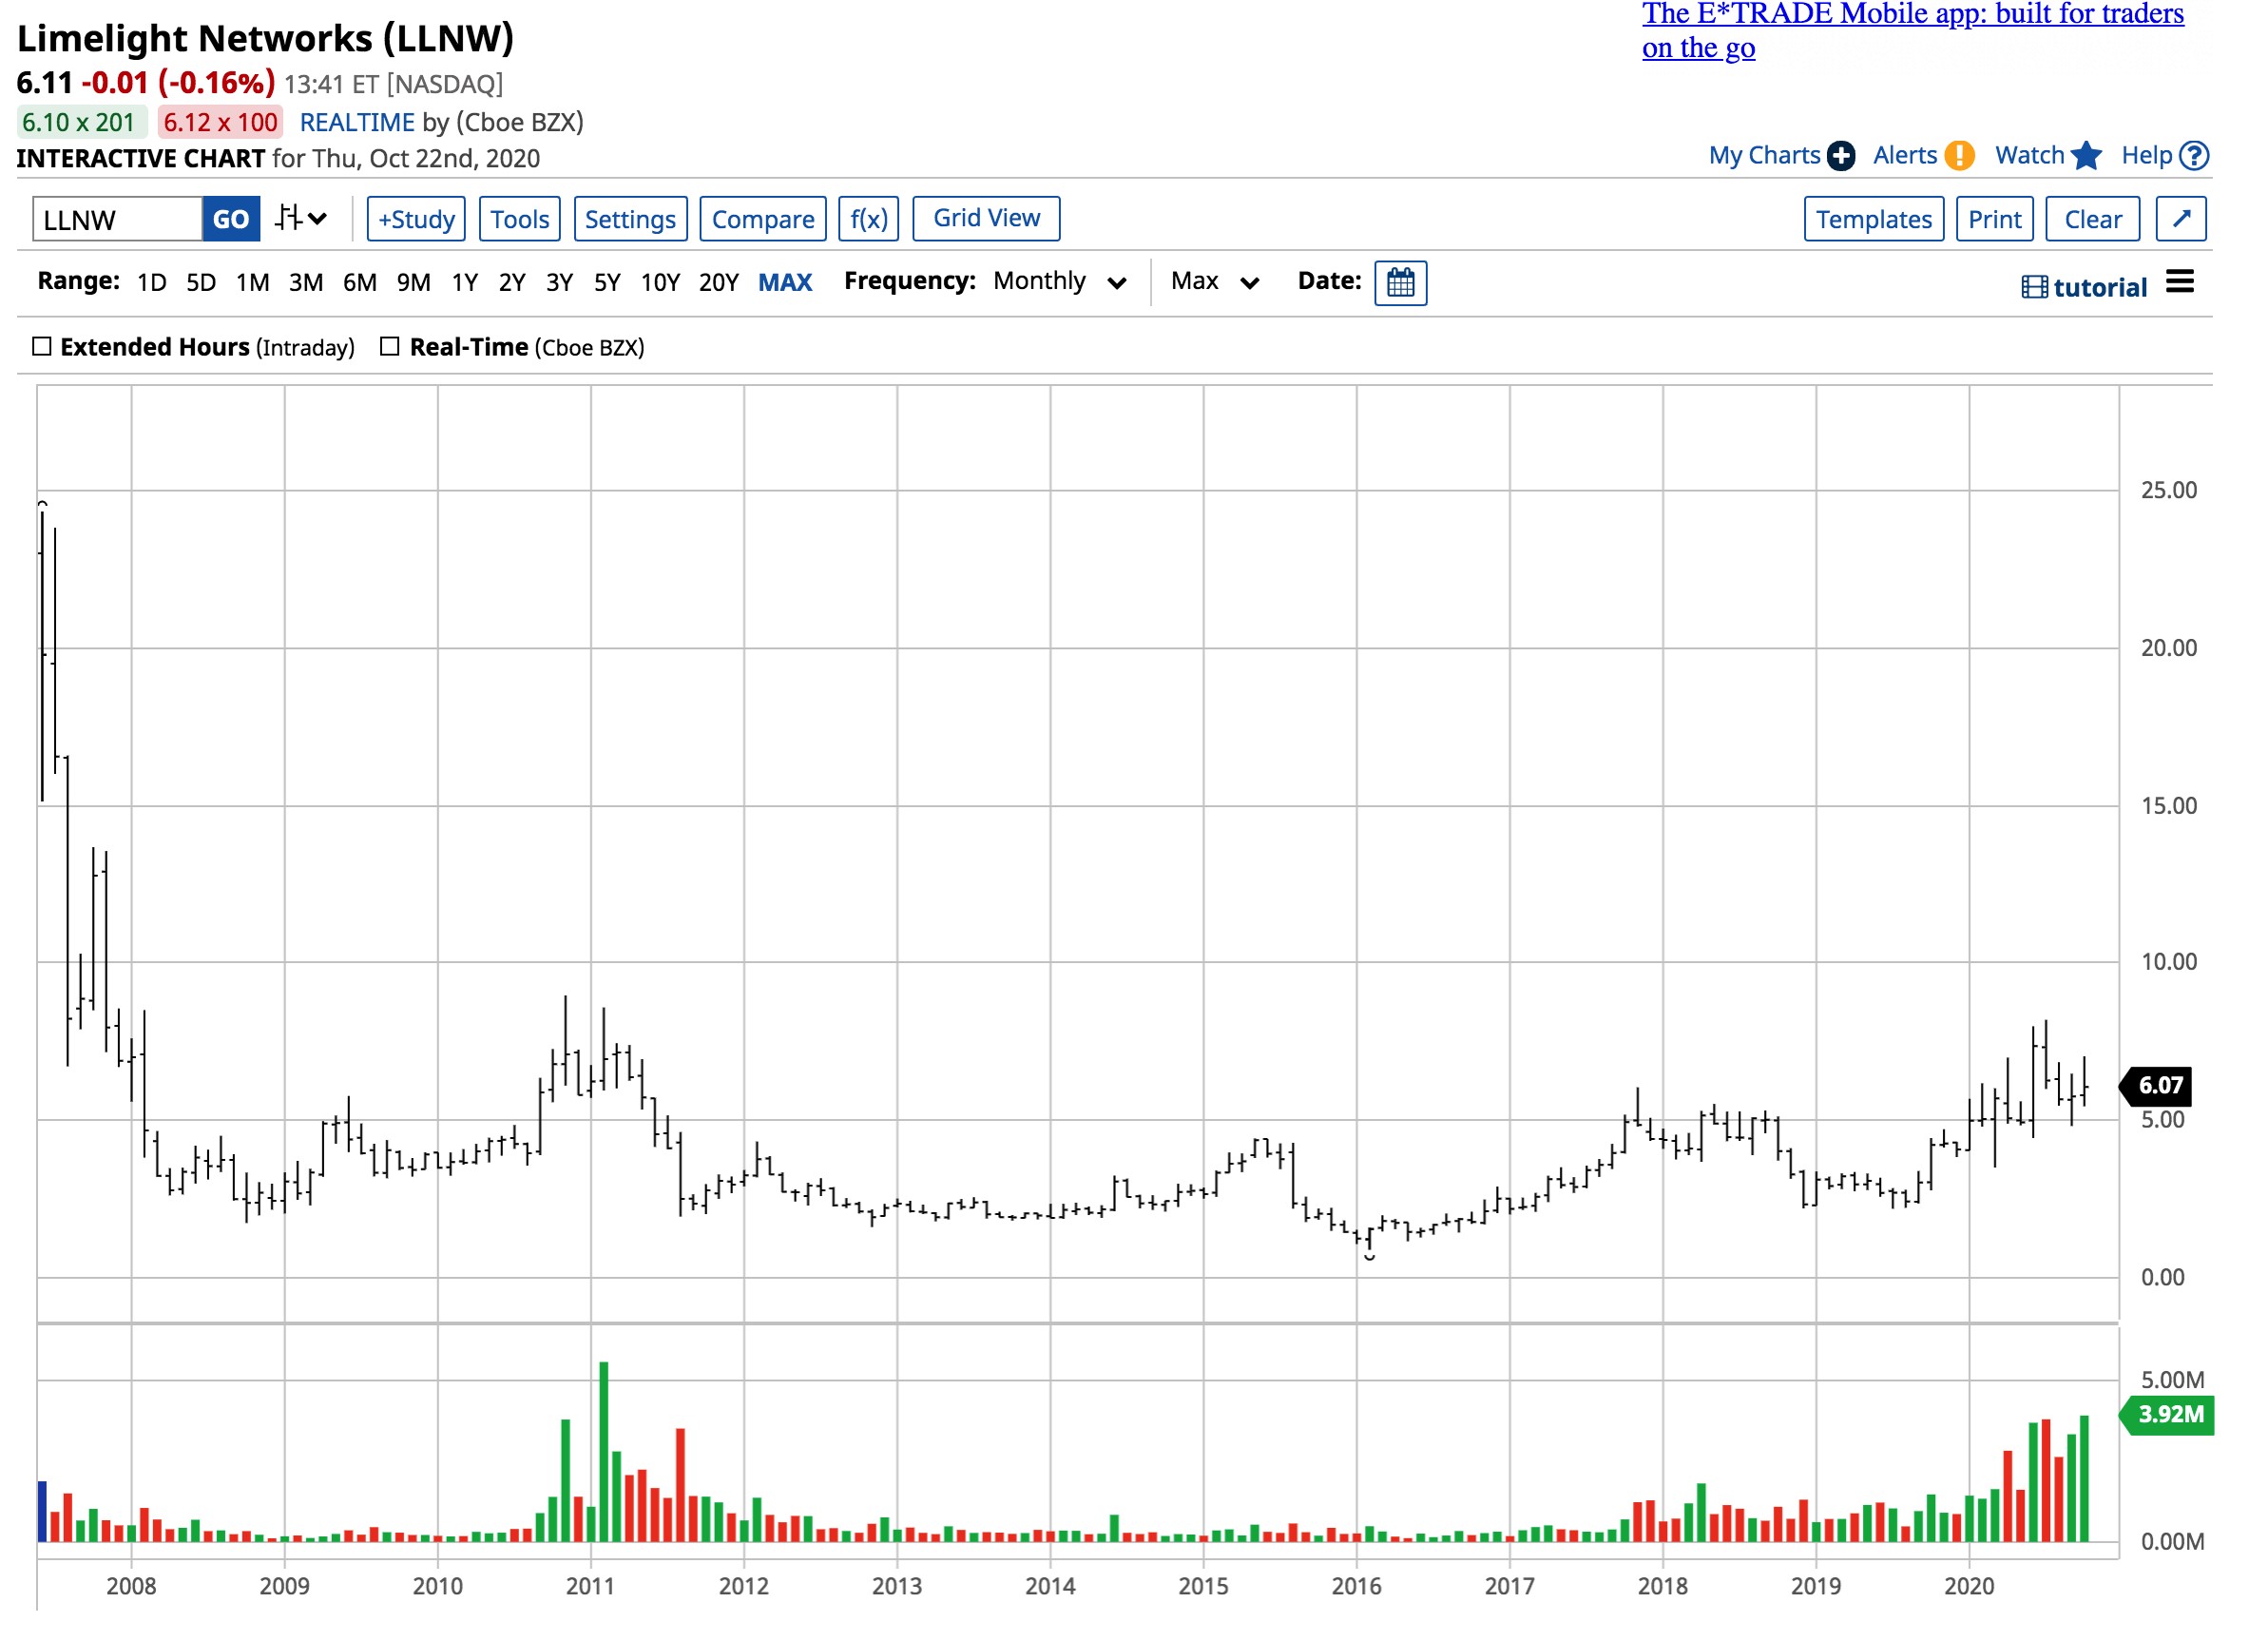Open the Frequency Monthly dropdown
This screenshot has width=2268, height=1641.
[1060, 282]
